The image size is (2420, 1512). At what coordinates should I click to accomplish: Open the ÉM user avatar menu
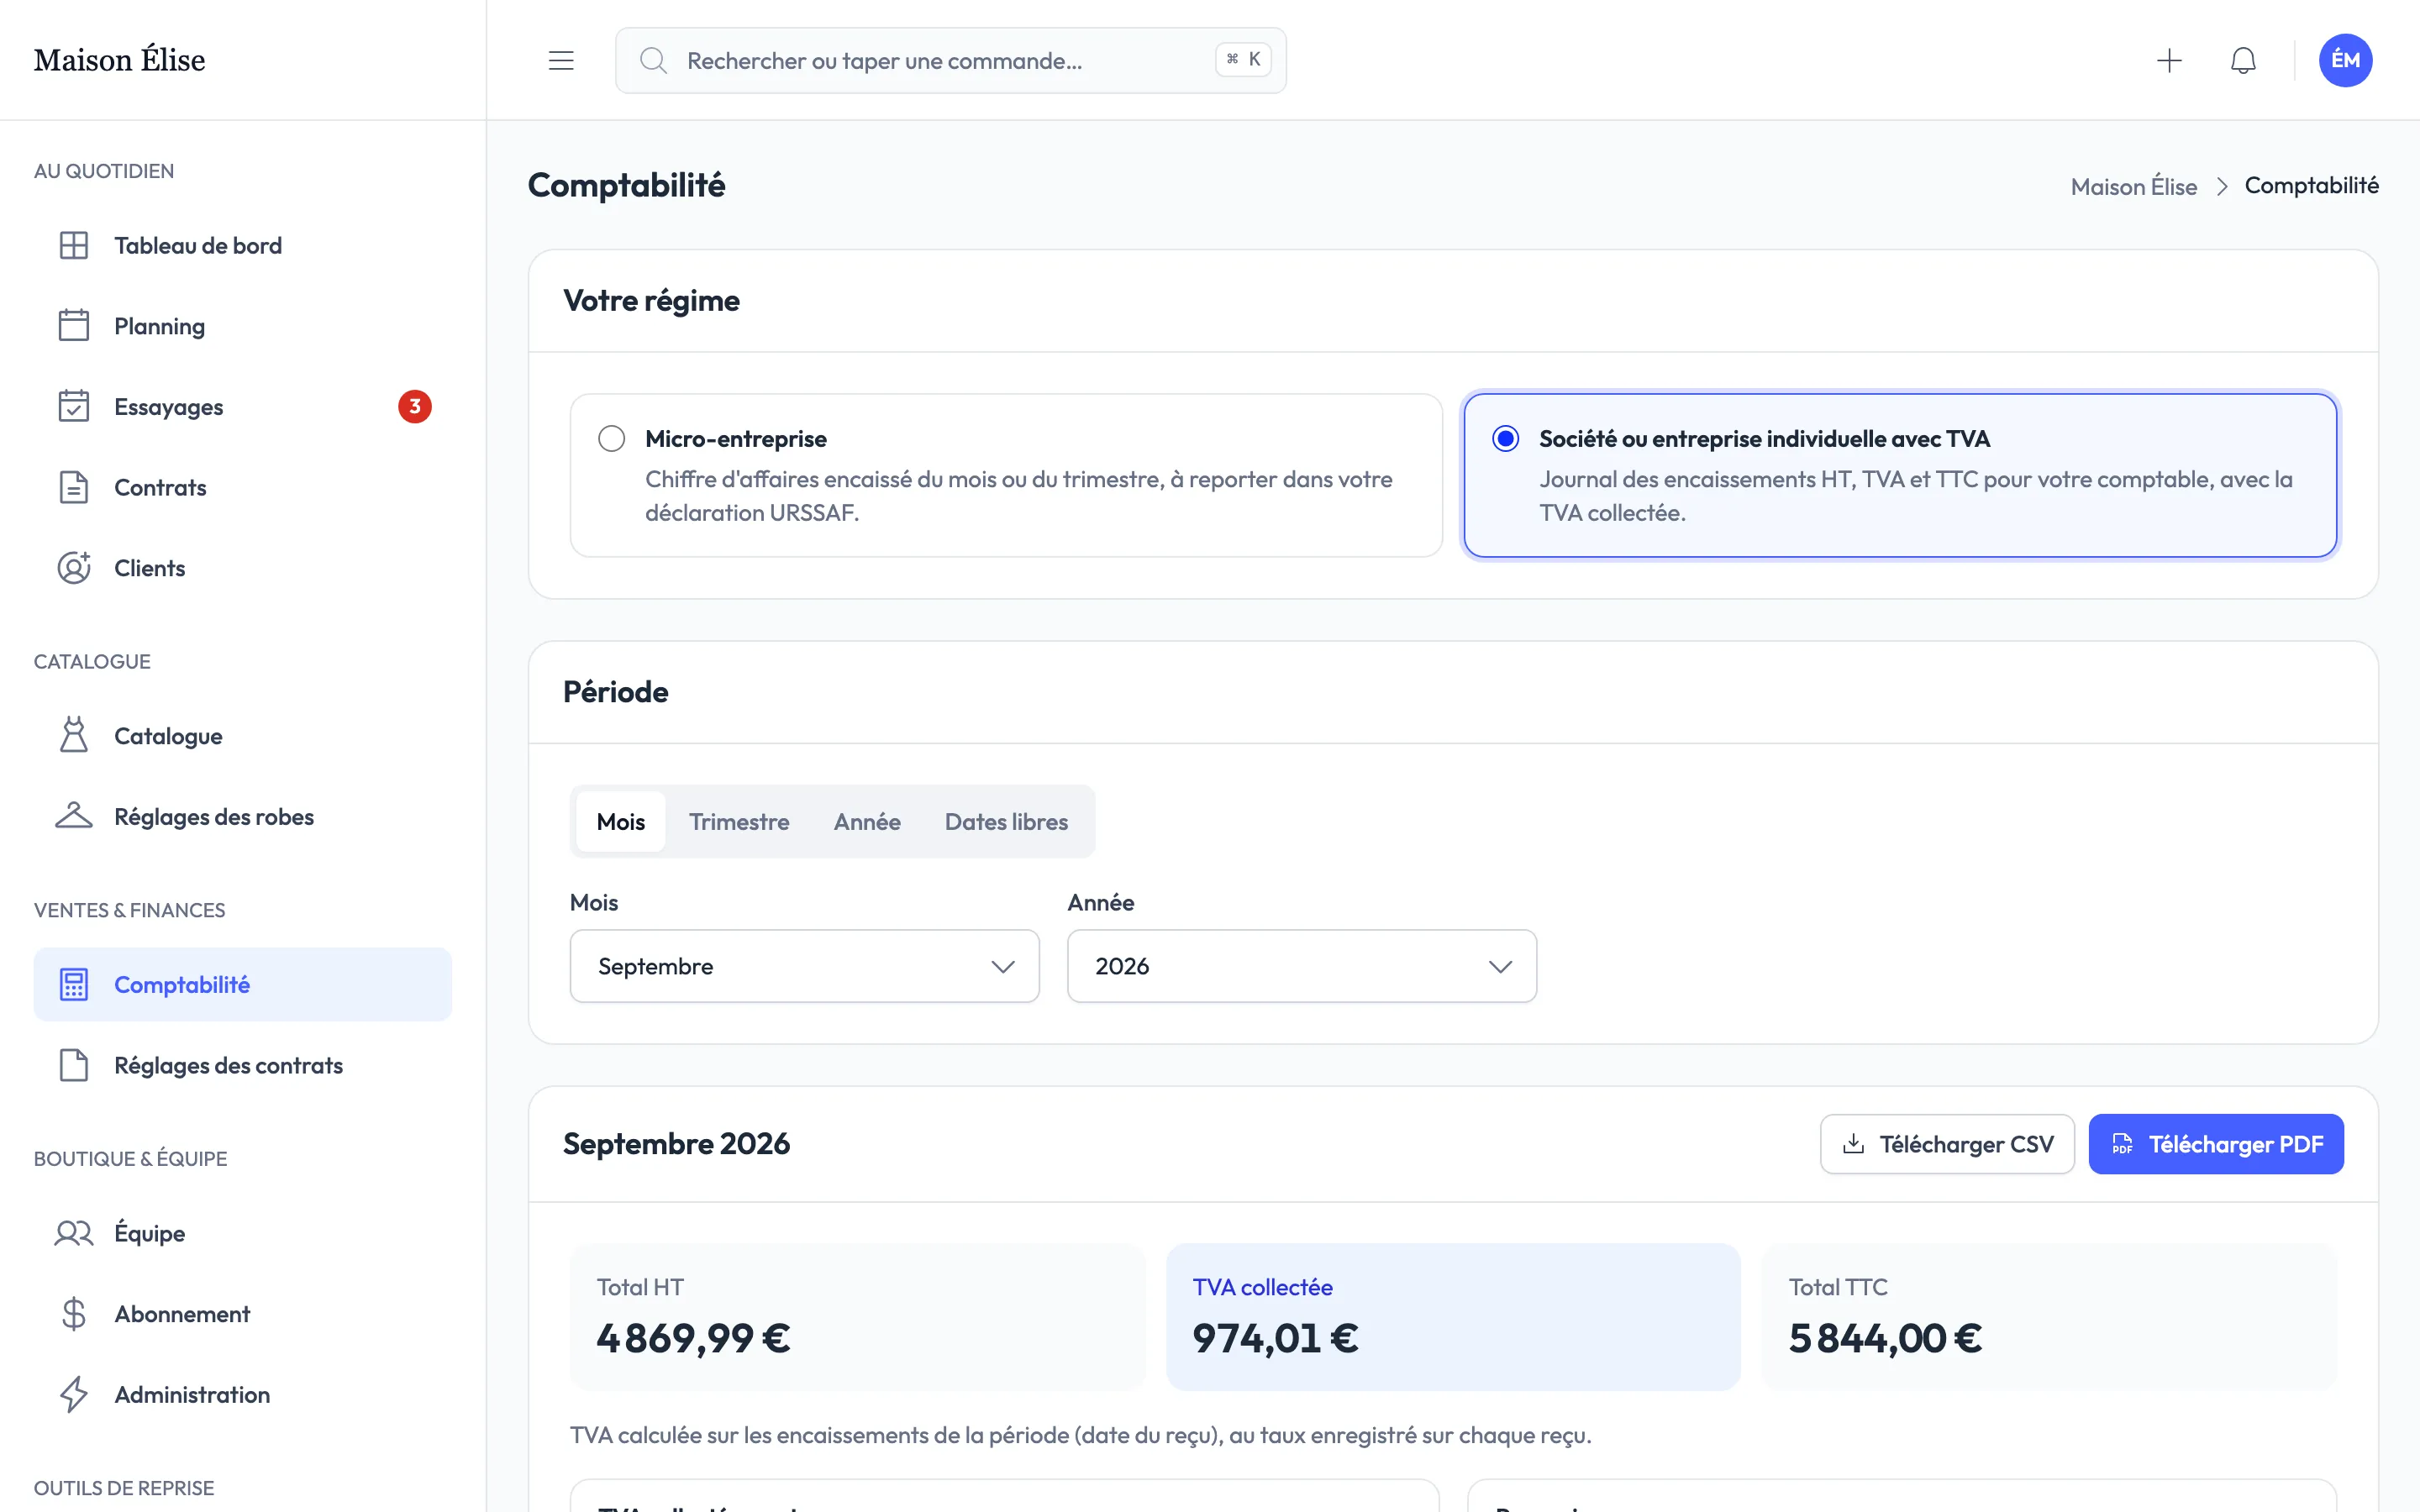pyautogui.click(x=2345, y=60)
